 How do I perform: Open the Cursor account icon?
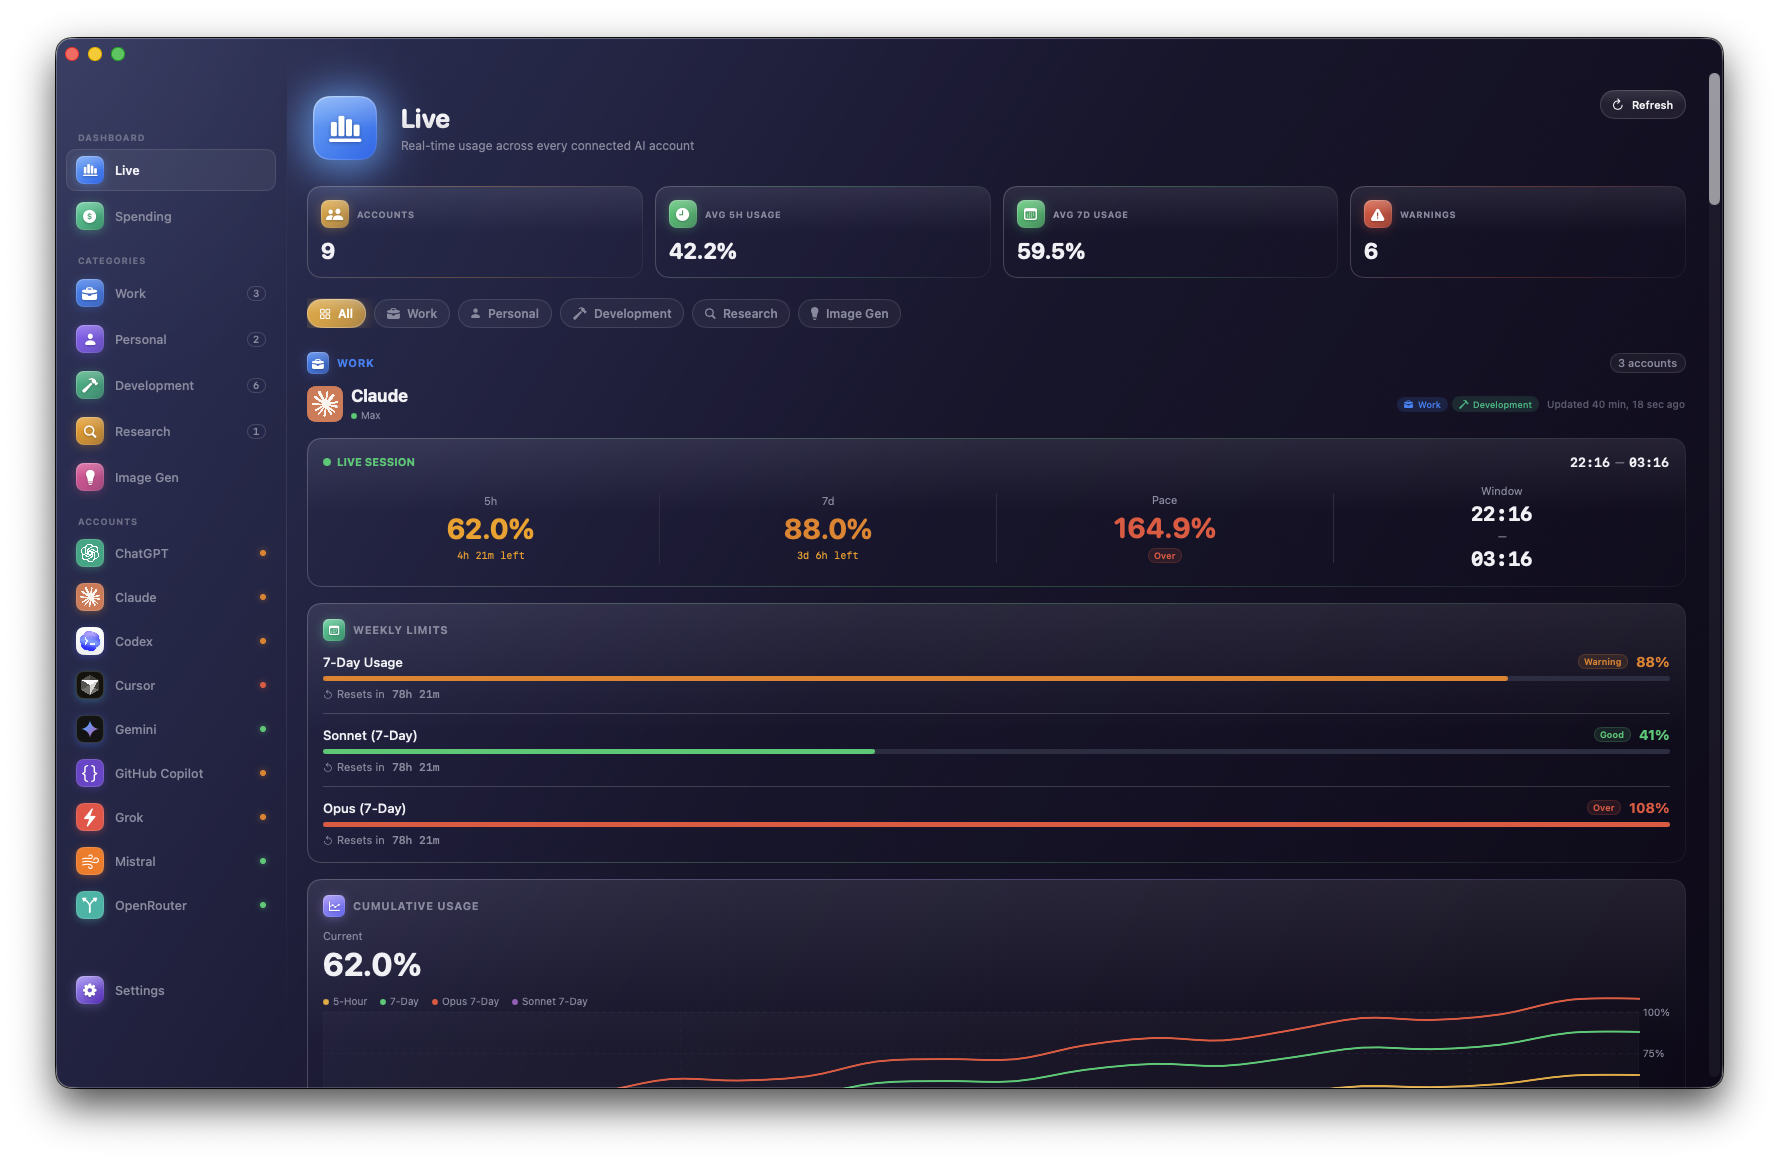pyautogui.click(x=90, y=685)
